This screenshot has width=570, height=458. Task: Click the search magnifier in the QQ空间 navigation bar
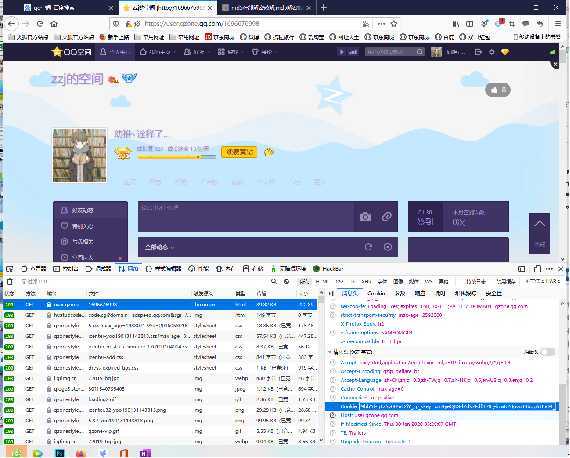pos(420,52)
